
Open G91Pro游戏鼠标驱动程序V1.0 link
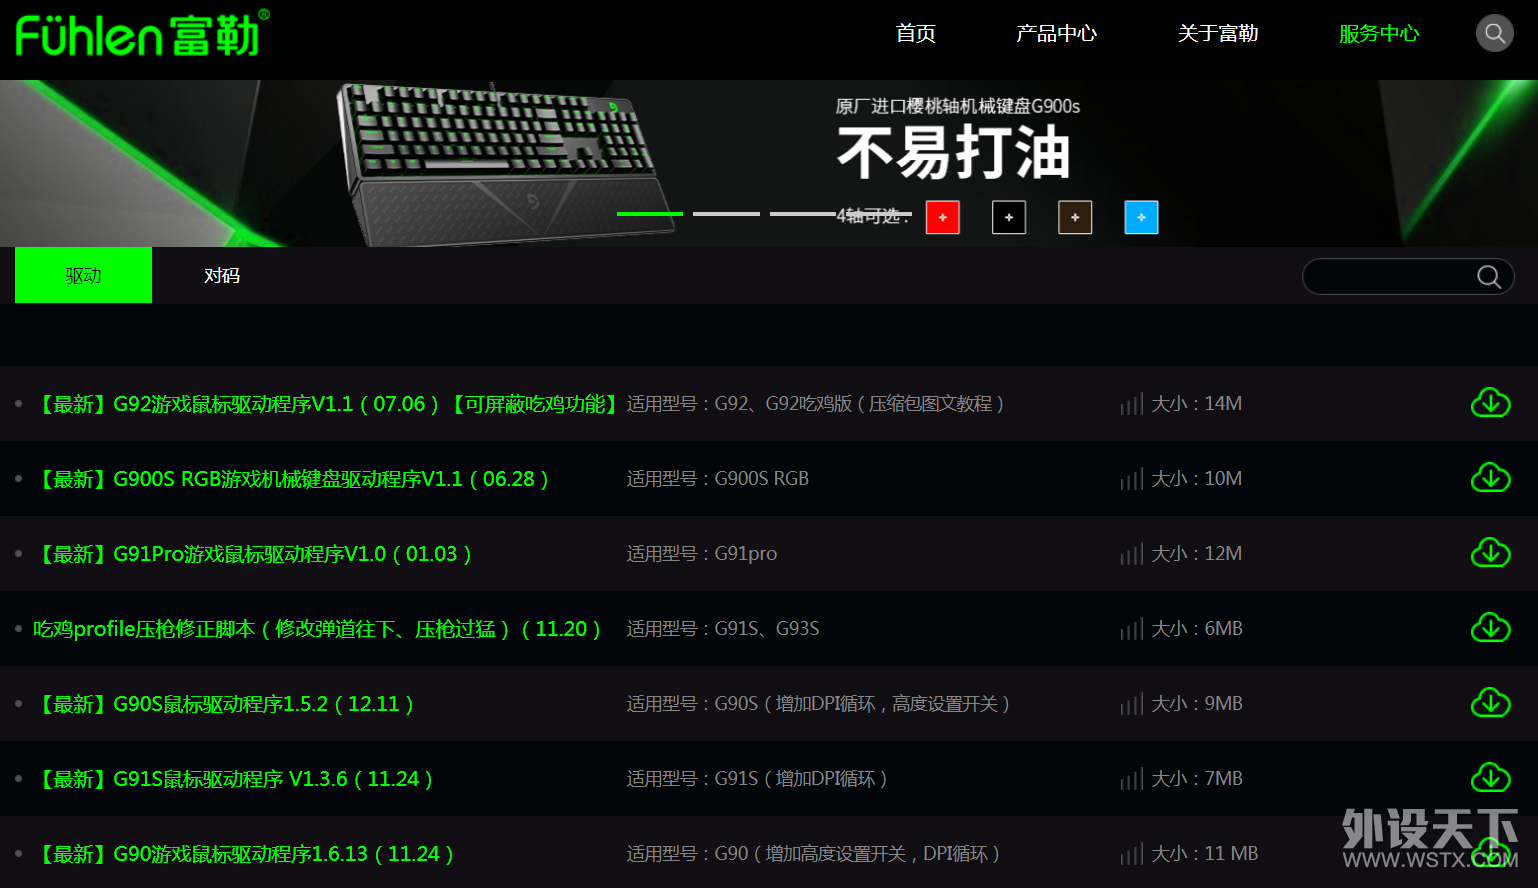coord(253,554)
